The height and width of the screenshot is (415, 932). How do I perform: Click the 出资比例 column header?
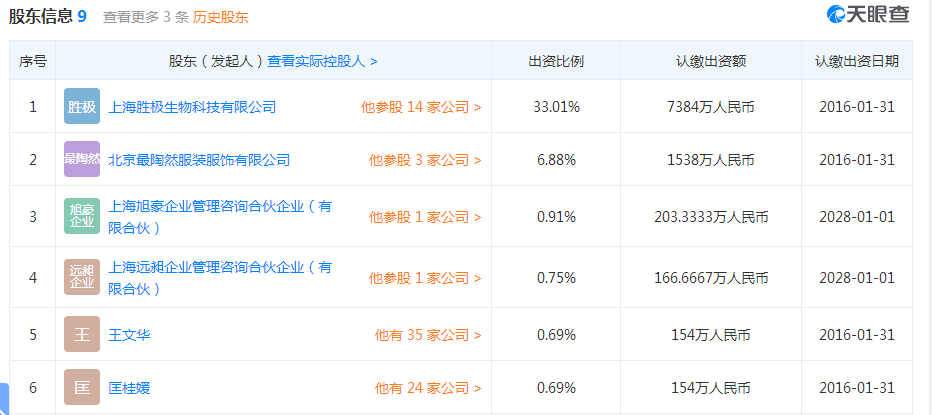[x=556, y=61]
